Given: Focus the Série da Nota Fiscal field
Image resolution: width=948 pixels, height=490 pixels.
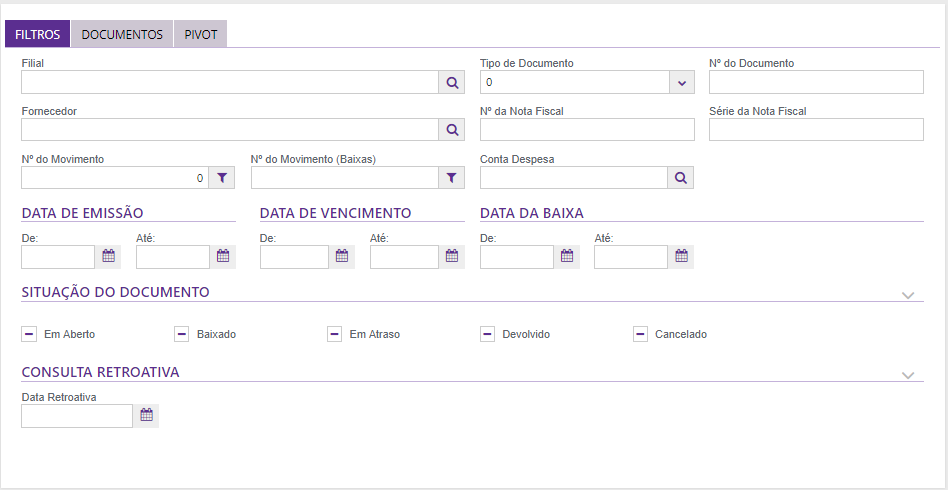Looking at the screenshot, I should tap(816, 129).
